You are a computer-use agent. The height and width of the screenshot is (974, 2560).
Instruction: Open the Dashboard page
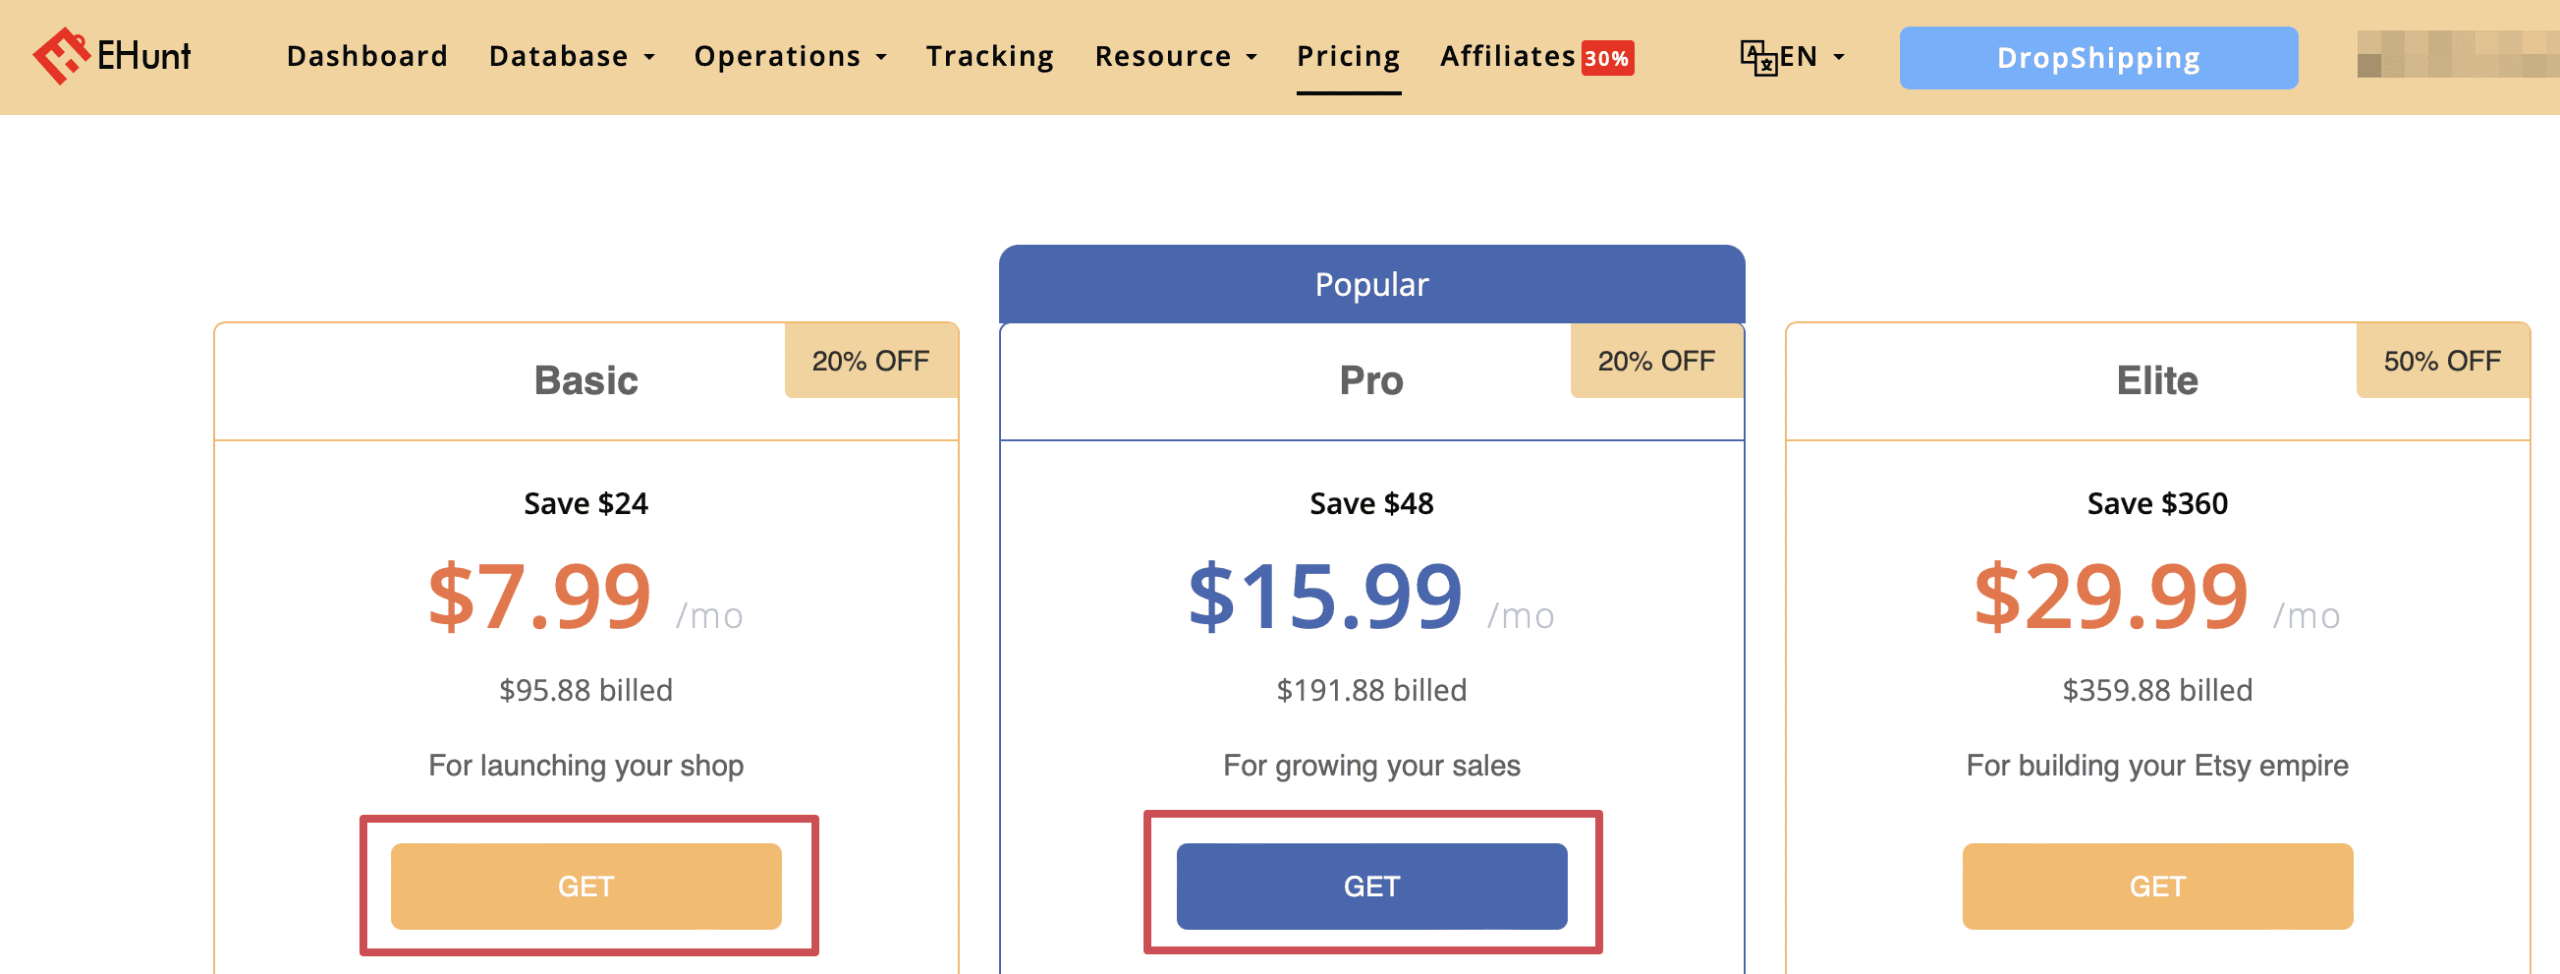pos(367,56)
